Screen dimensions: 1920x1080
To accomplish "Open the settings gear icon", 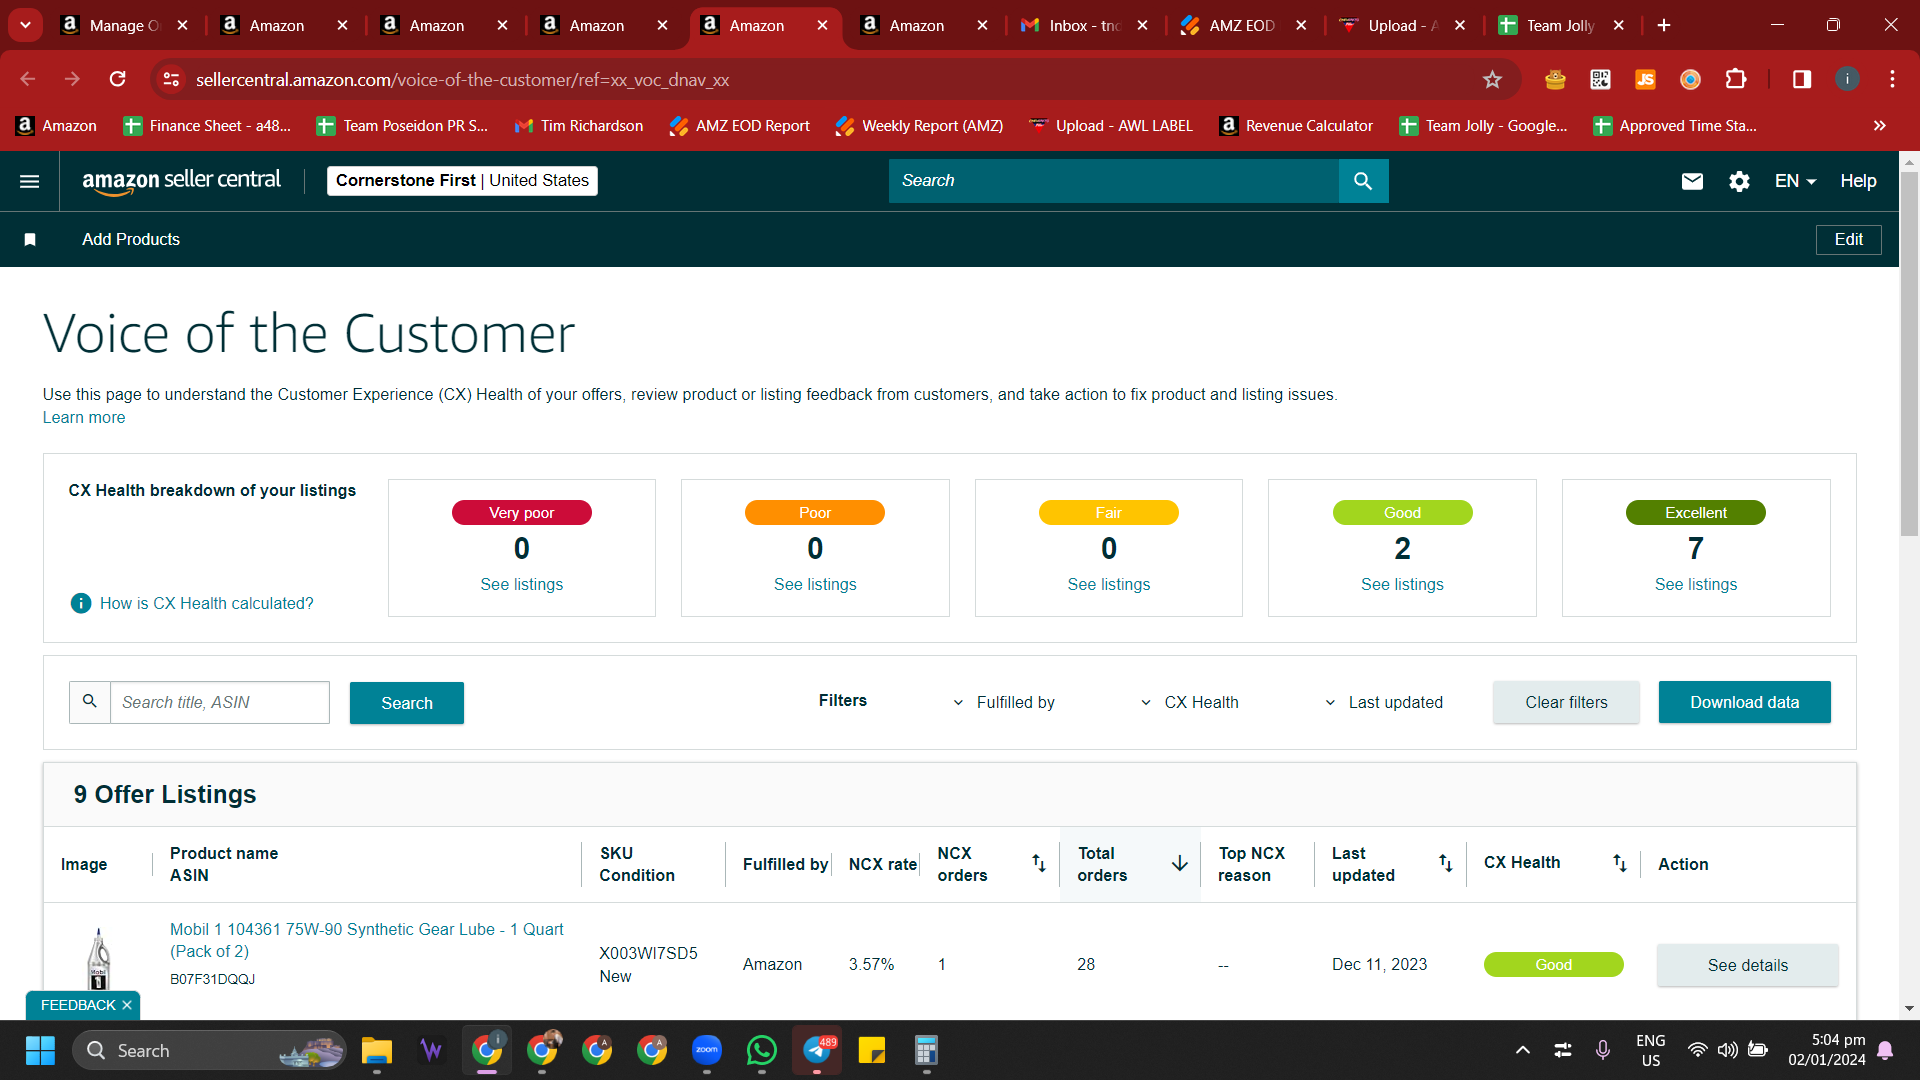I will (1739, 181).
